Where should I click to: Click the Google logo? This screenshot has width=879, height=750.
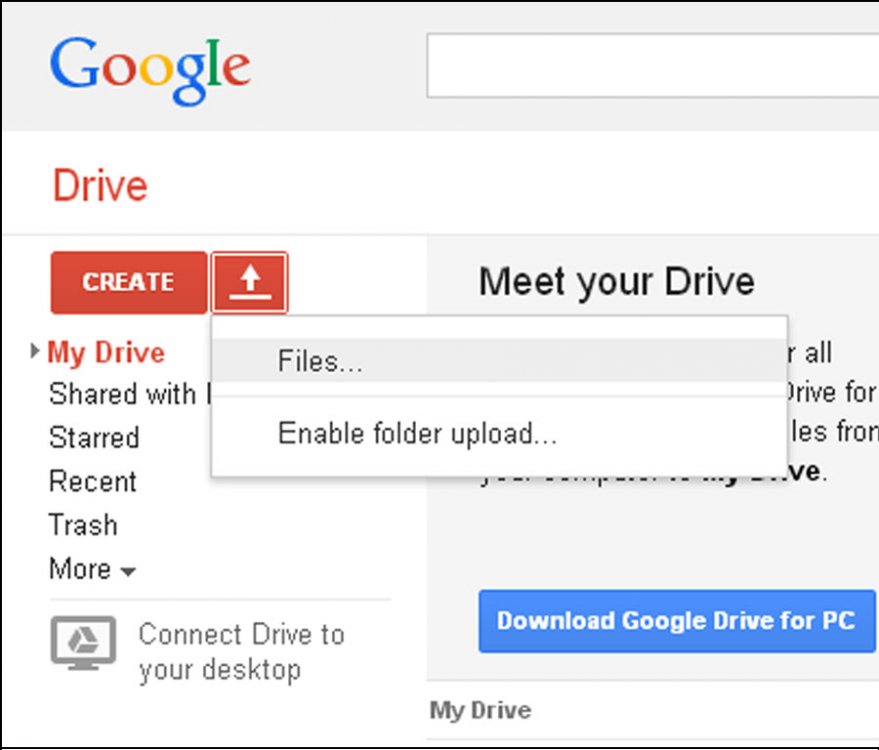[x=150, y=71]
